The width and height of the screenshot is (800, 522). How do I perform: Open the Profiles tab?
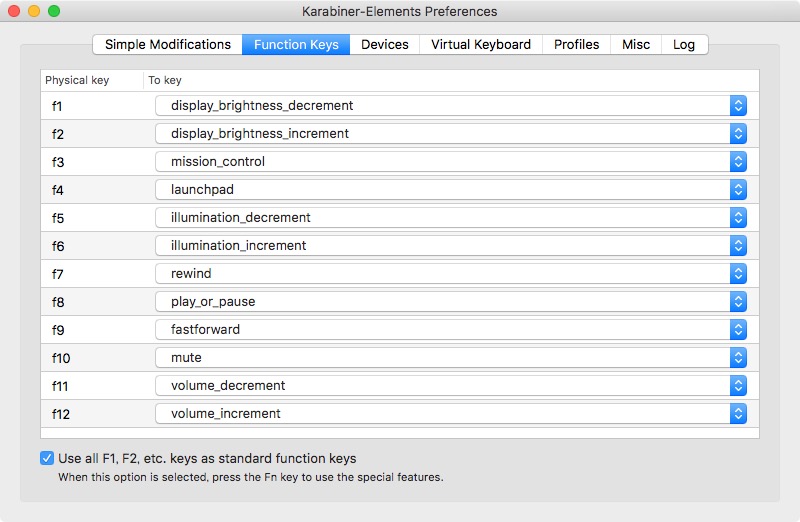tap(577, 45)
